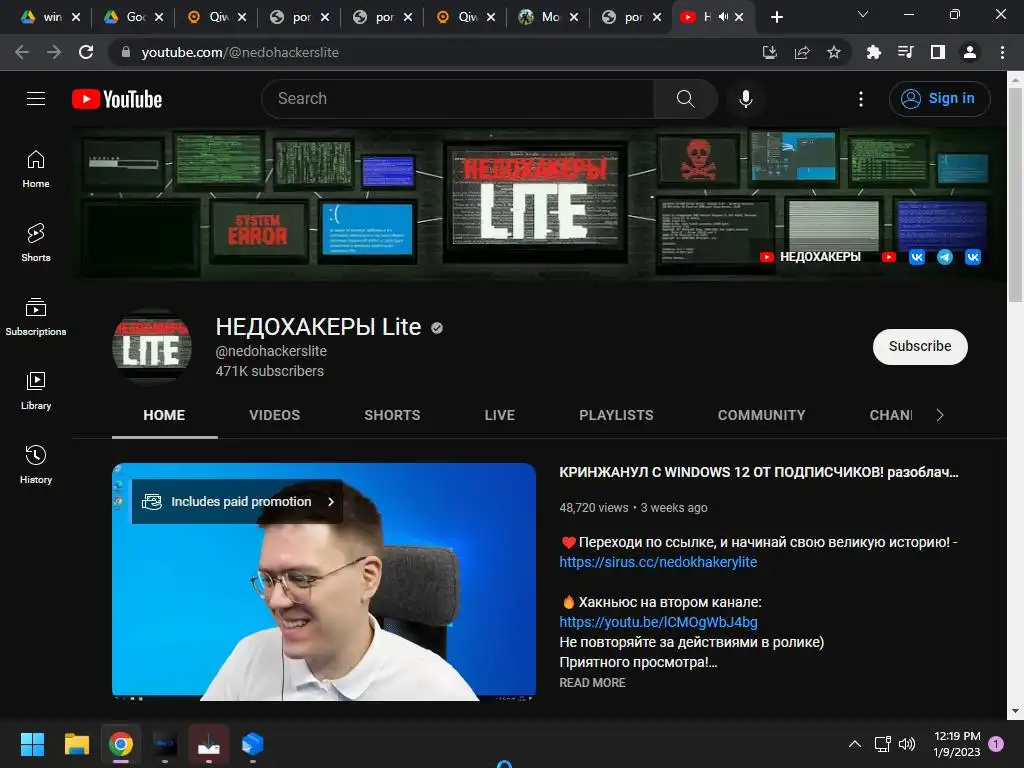This screenshot has width=1024, height=768.
Task: Expand the Includes paid promotion notice
Action: [x=237, y=502]
